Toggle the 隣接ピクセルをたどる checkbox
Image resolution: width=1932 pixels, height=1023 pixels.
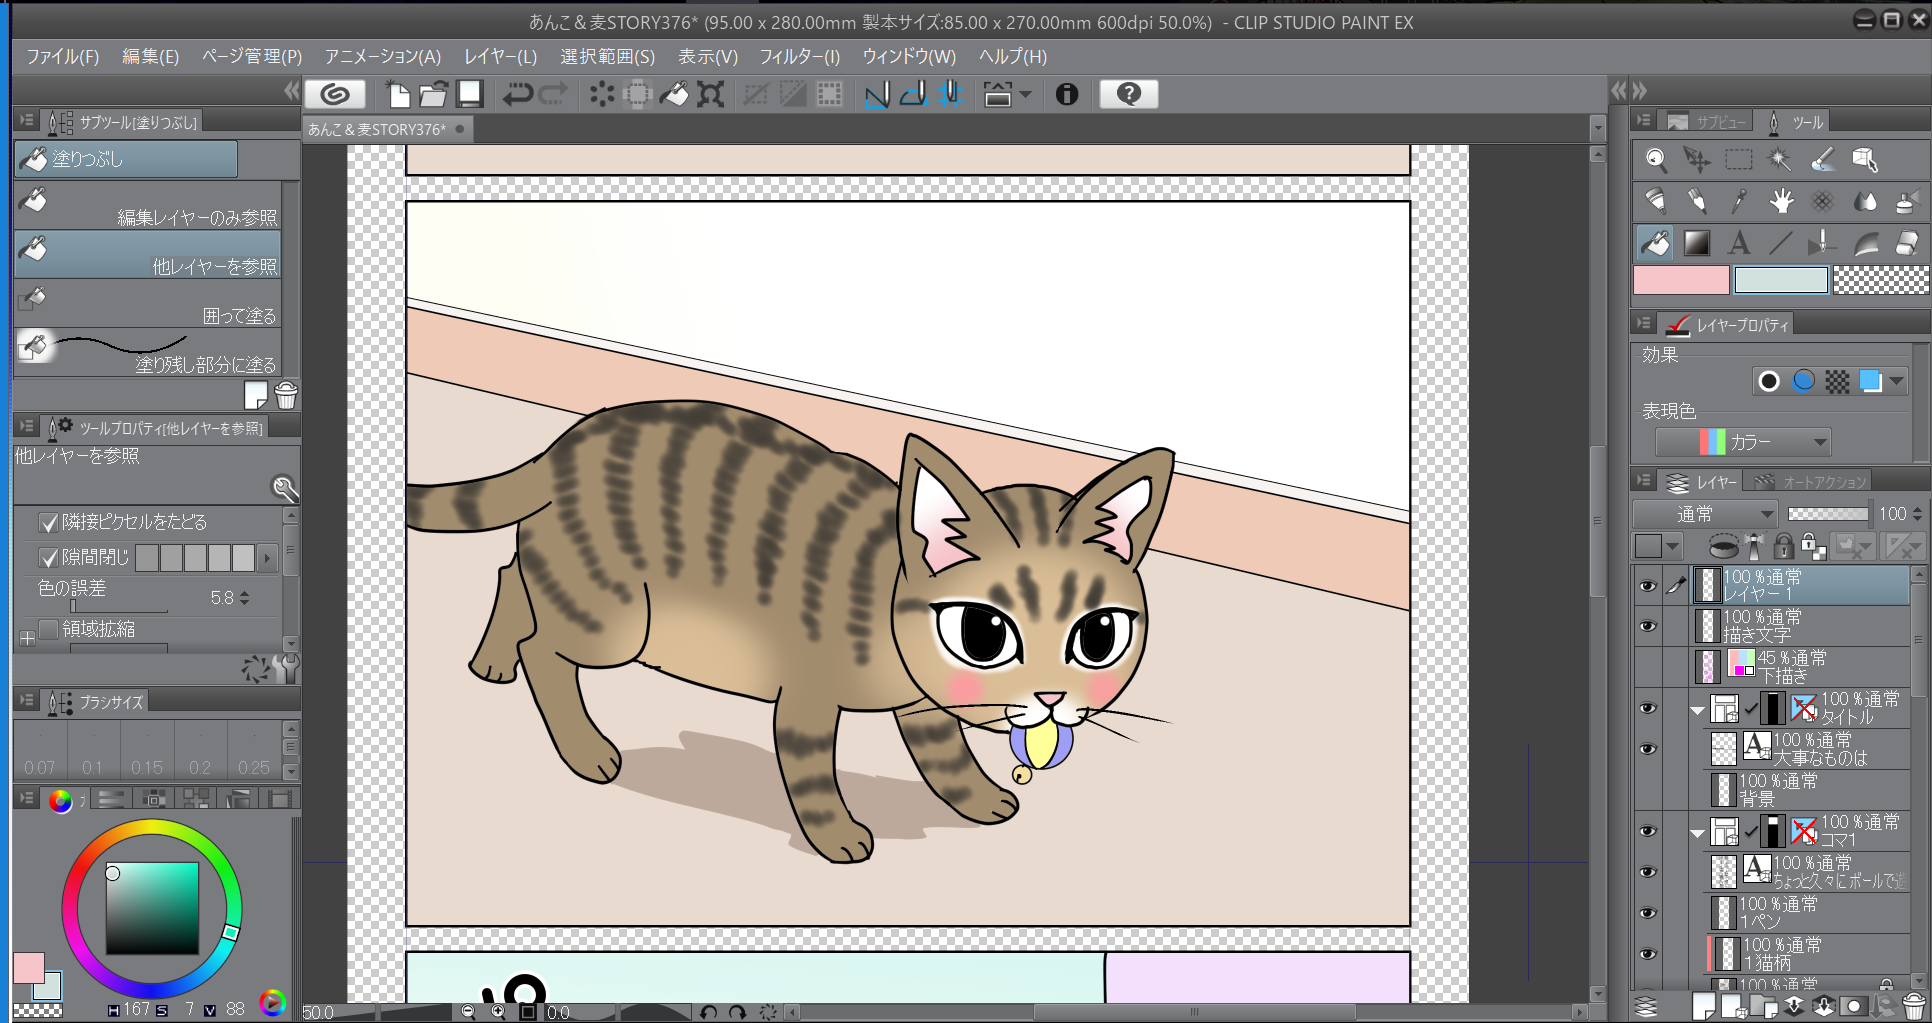tap(48, 522)
